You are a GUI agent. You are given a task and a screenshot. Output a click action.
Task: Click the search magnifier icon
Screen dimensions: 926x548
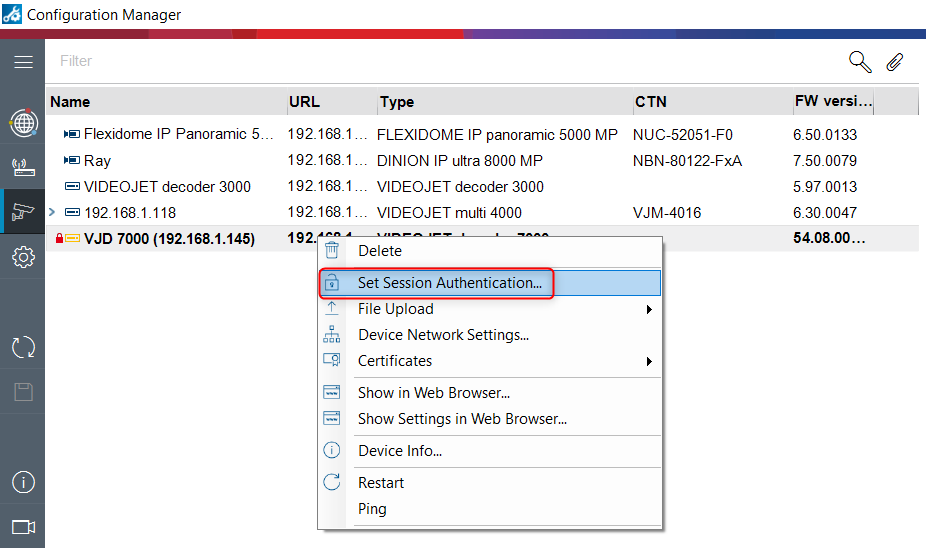point(859,62)
